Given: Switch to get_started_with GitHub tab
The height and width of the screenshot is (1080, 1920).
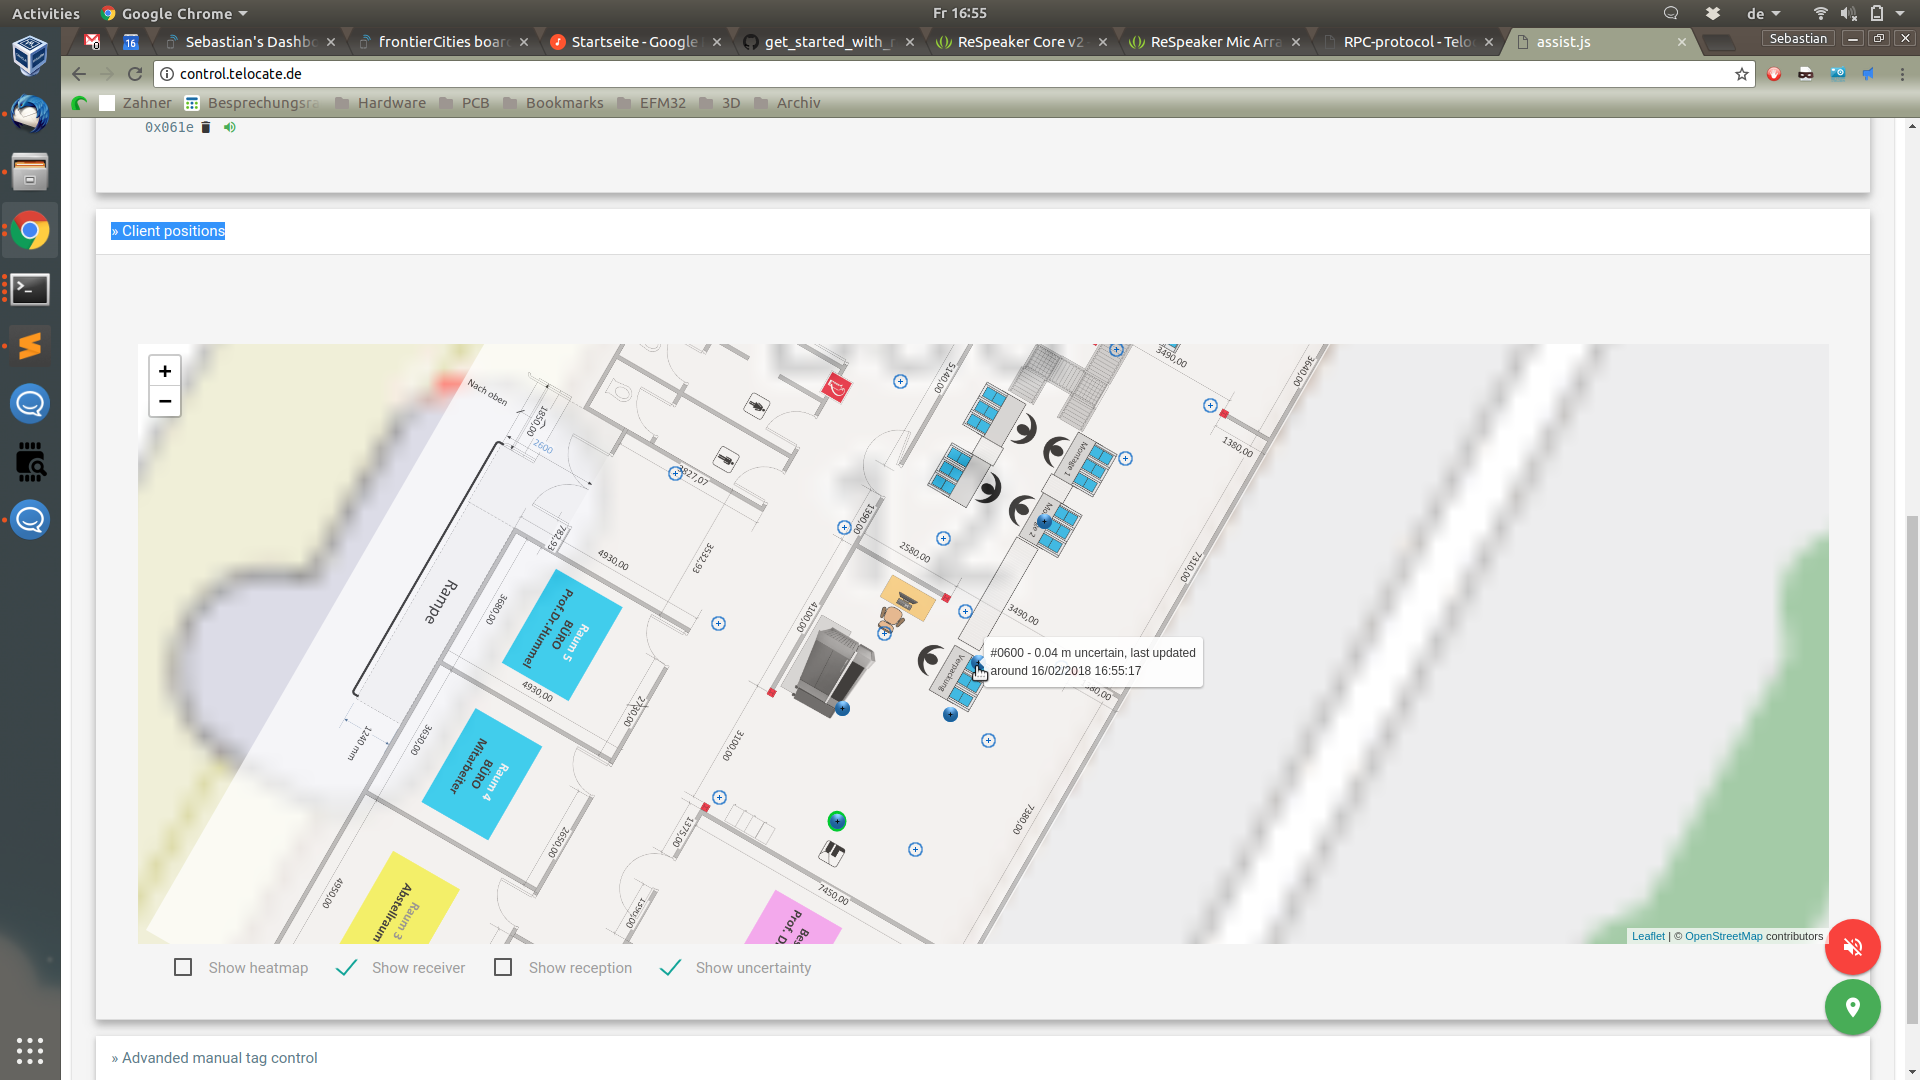Looking at the screenshot, I should 829,42.
